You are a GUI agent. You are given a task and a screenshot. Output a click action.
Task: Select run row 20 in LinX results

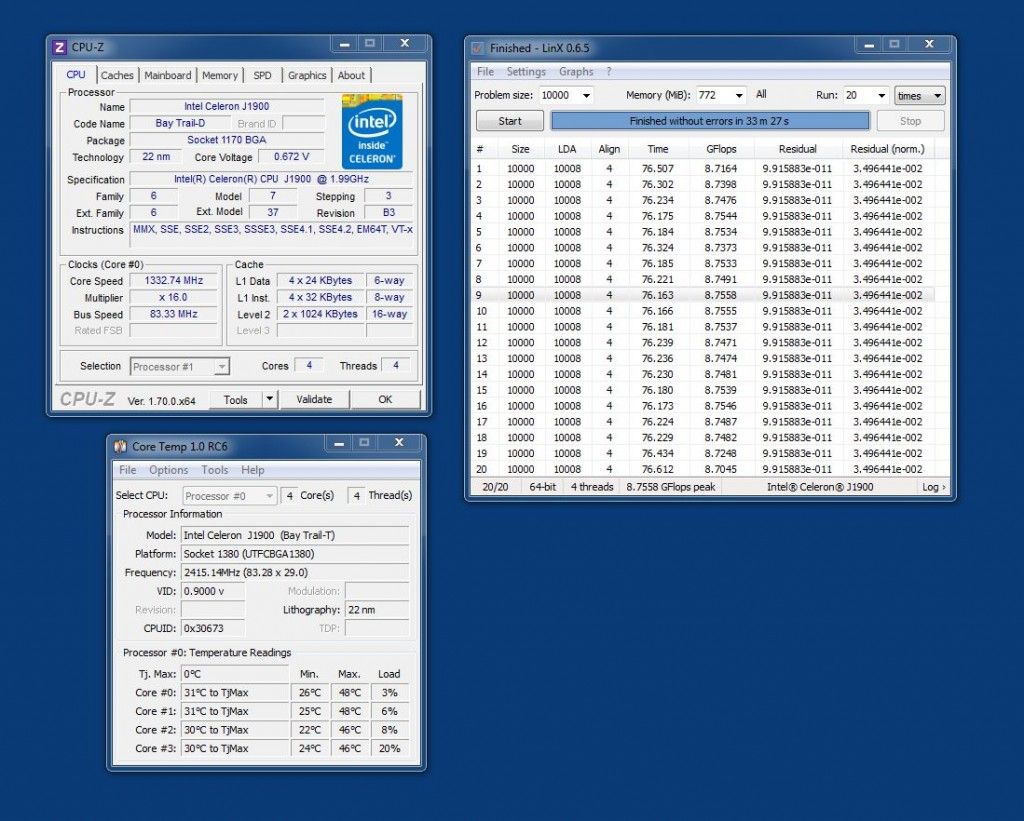click(703, 469)
